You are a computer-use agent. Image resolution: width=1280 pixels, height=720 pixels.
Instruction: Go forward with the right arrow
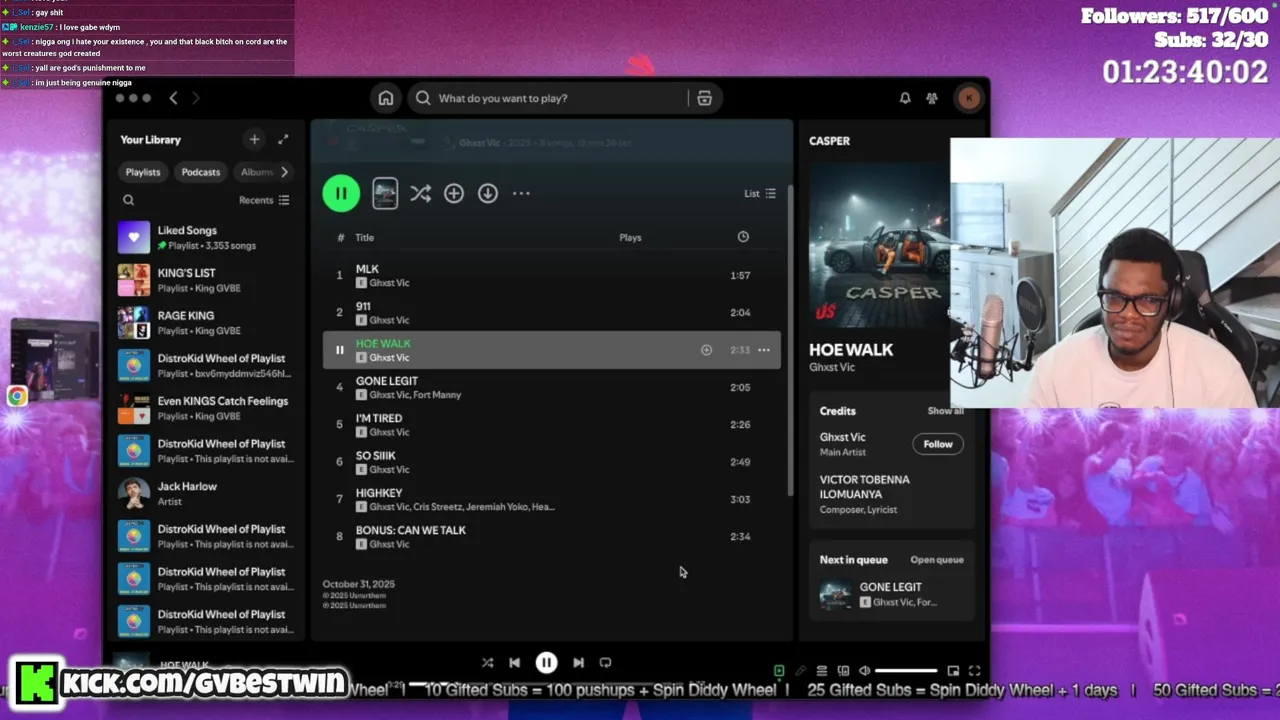pos(196,98)
